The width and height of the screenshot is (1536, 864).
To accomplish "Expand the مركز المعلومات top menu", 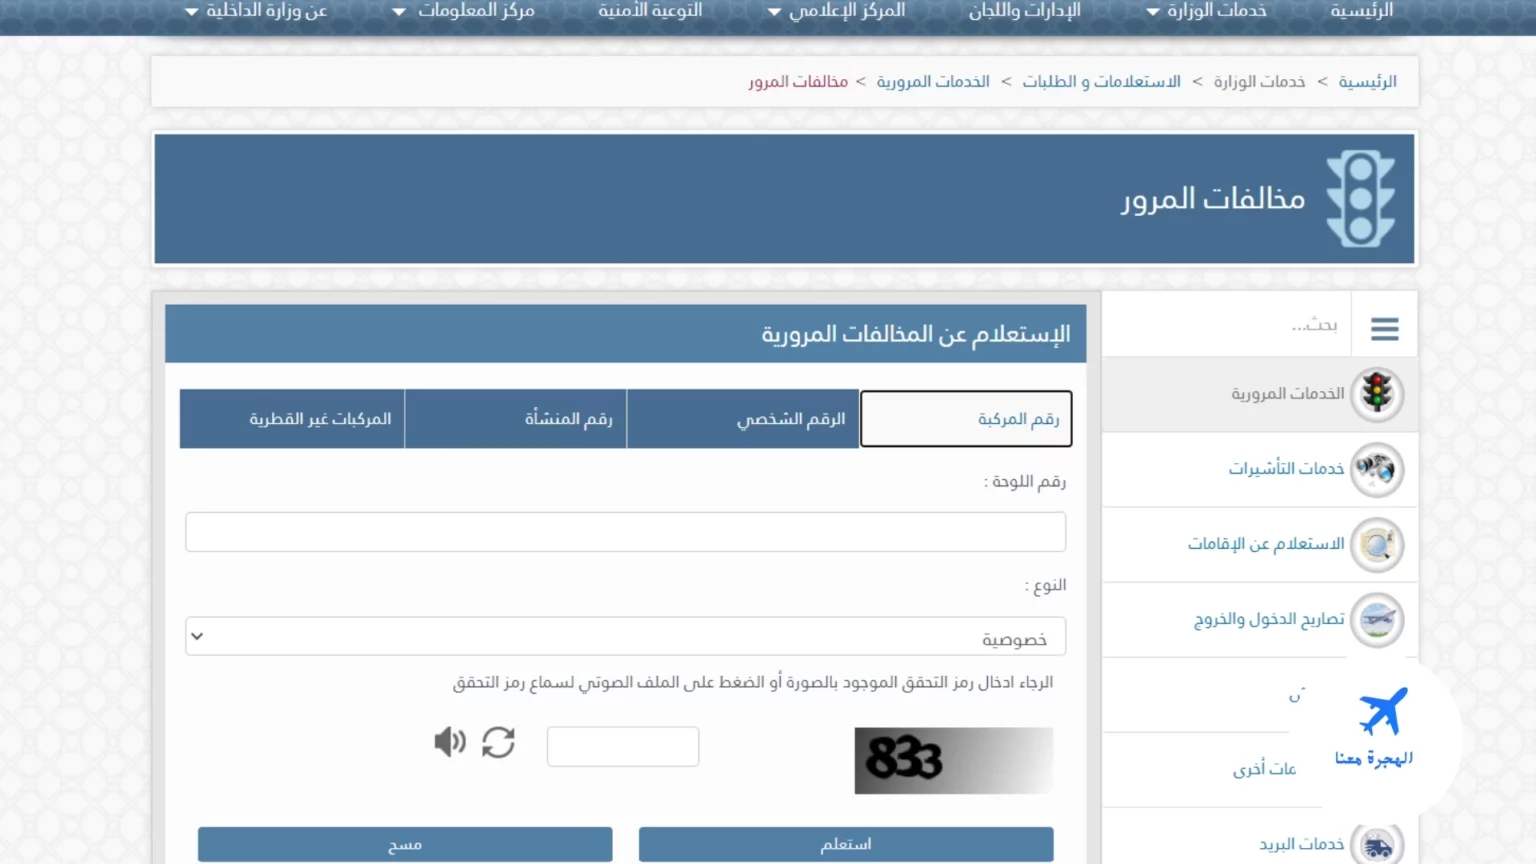I will pyautogui.click(x=463, y=11).
